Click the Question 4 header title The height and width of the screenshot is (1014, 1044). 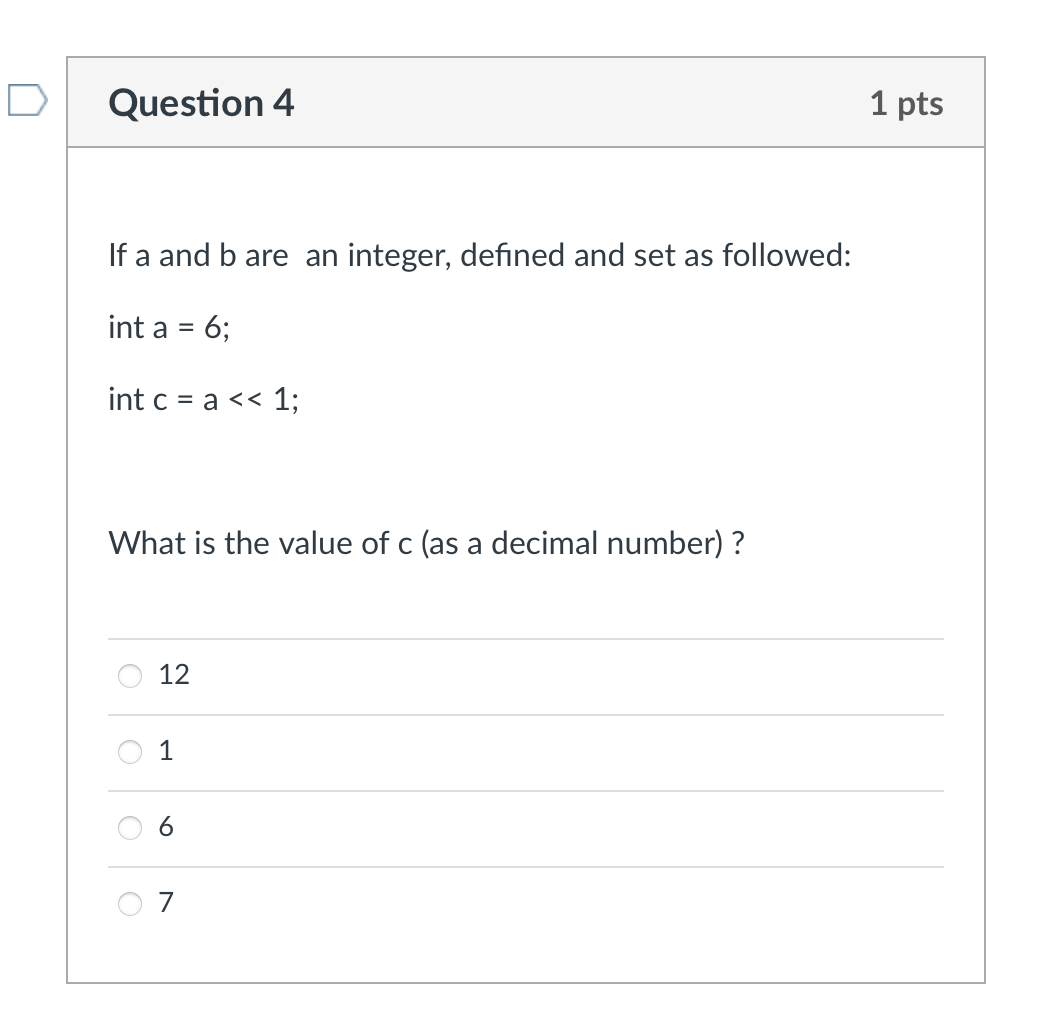(202, 102)
